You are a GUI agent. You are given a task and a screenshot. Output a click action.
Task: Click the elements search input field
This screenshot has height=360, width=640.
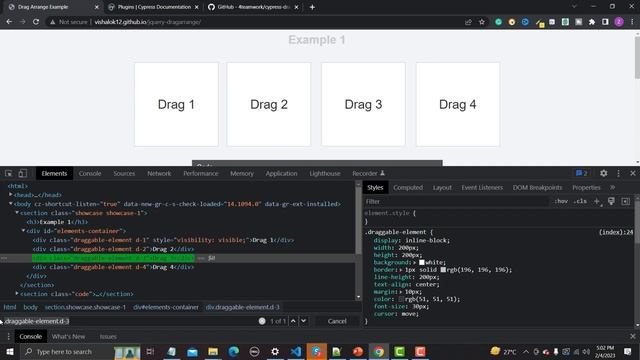click(x=129, y=321)
